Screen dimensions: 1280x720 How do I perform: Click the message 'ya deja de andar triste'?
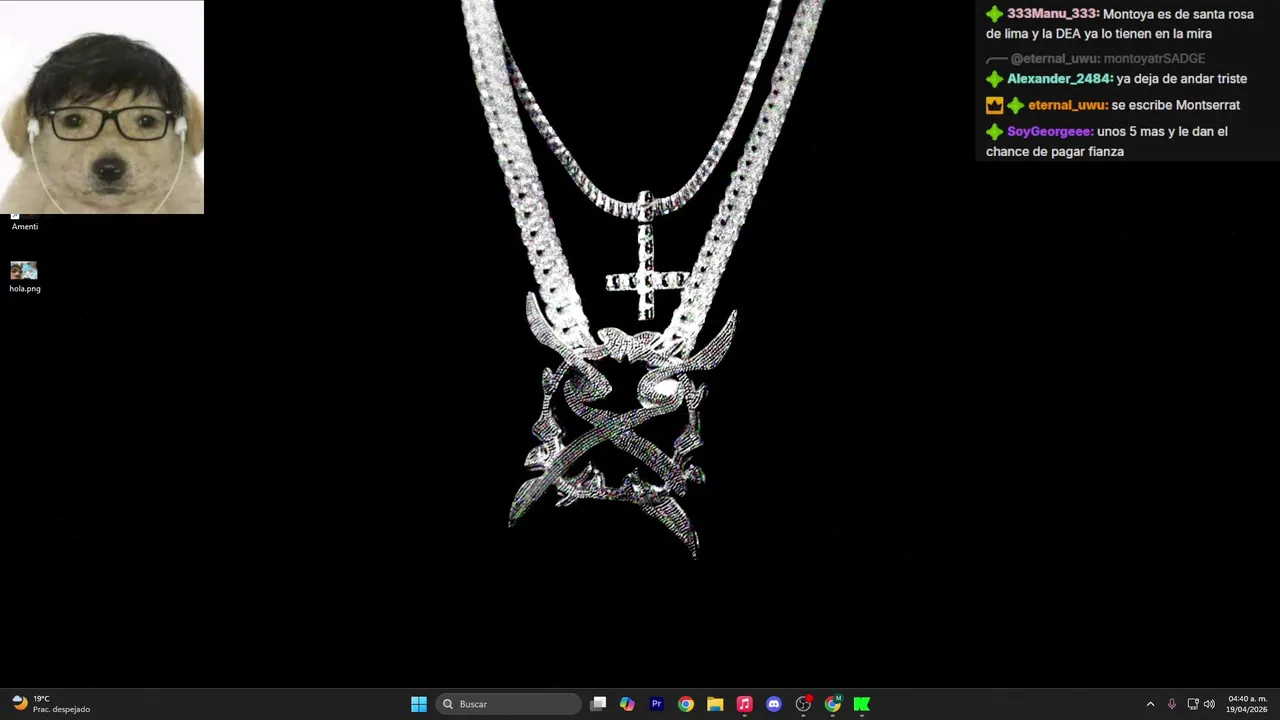coord(1182,79)
